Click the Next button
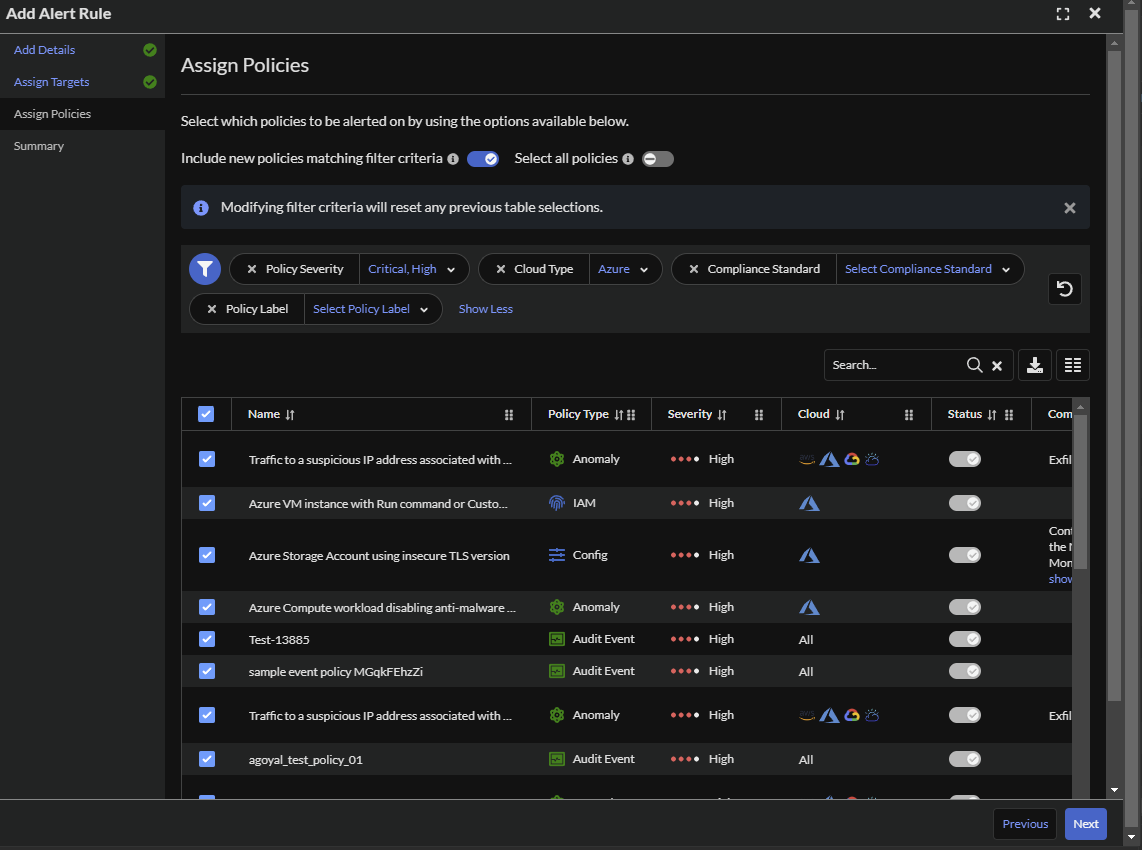1142x850 pixels. [1085, 823]
